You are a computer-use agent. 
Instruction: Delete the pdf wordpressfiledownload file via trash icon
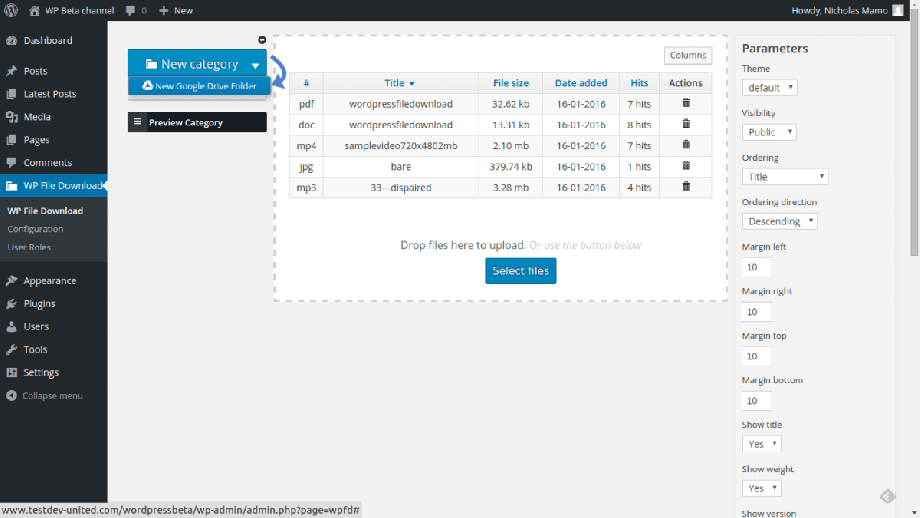686,103
